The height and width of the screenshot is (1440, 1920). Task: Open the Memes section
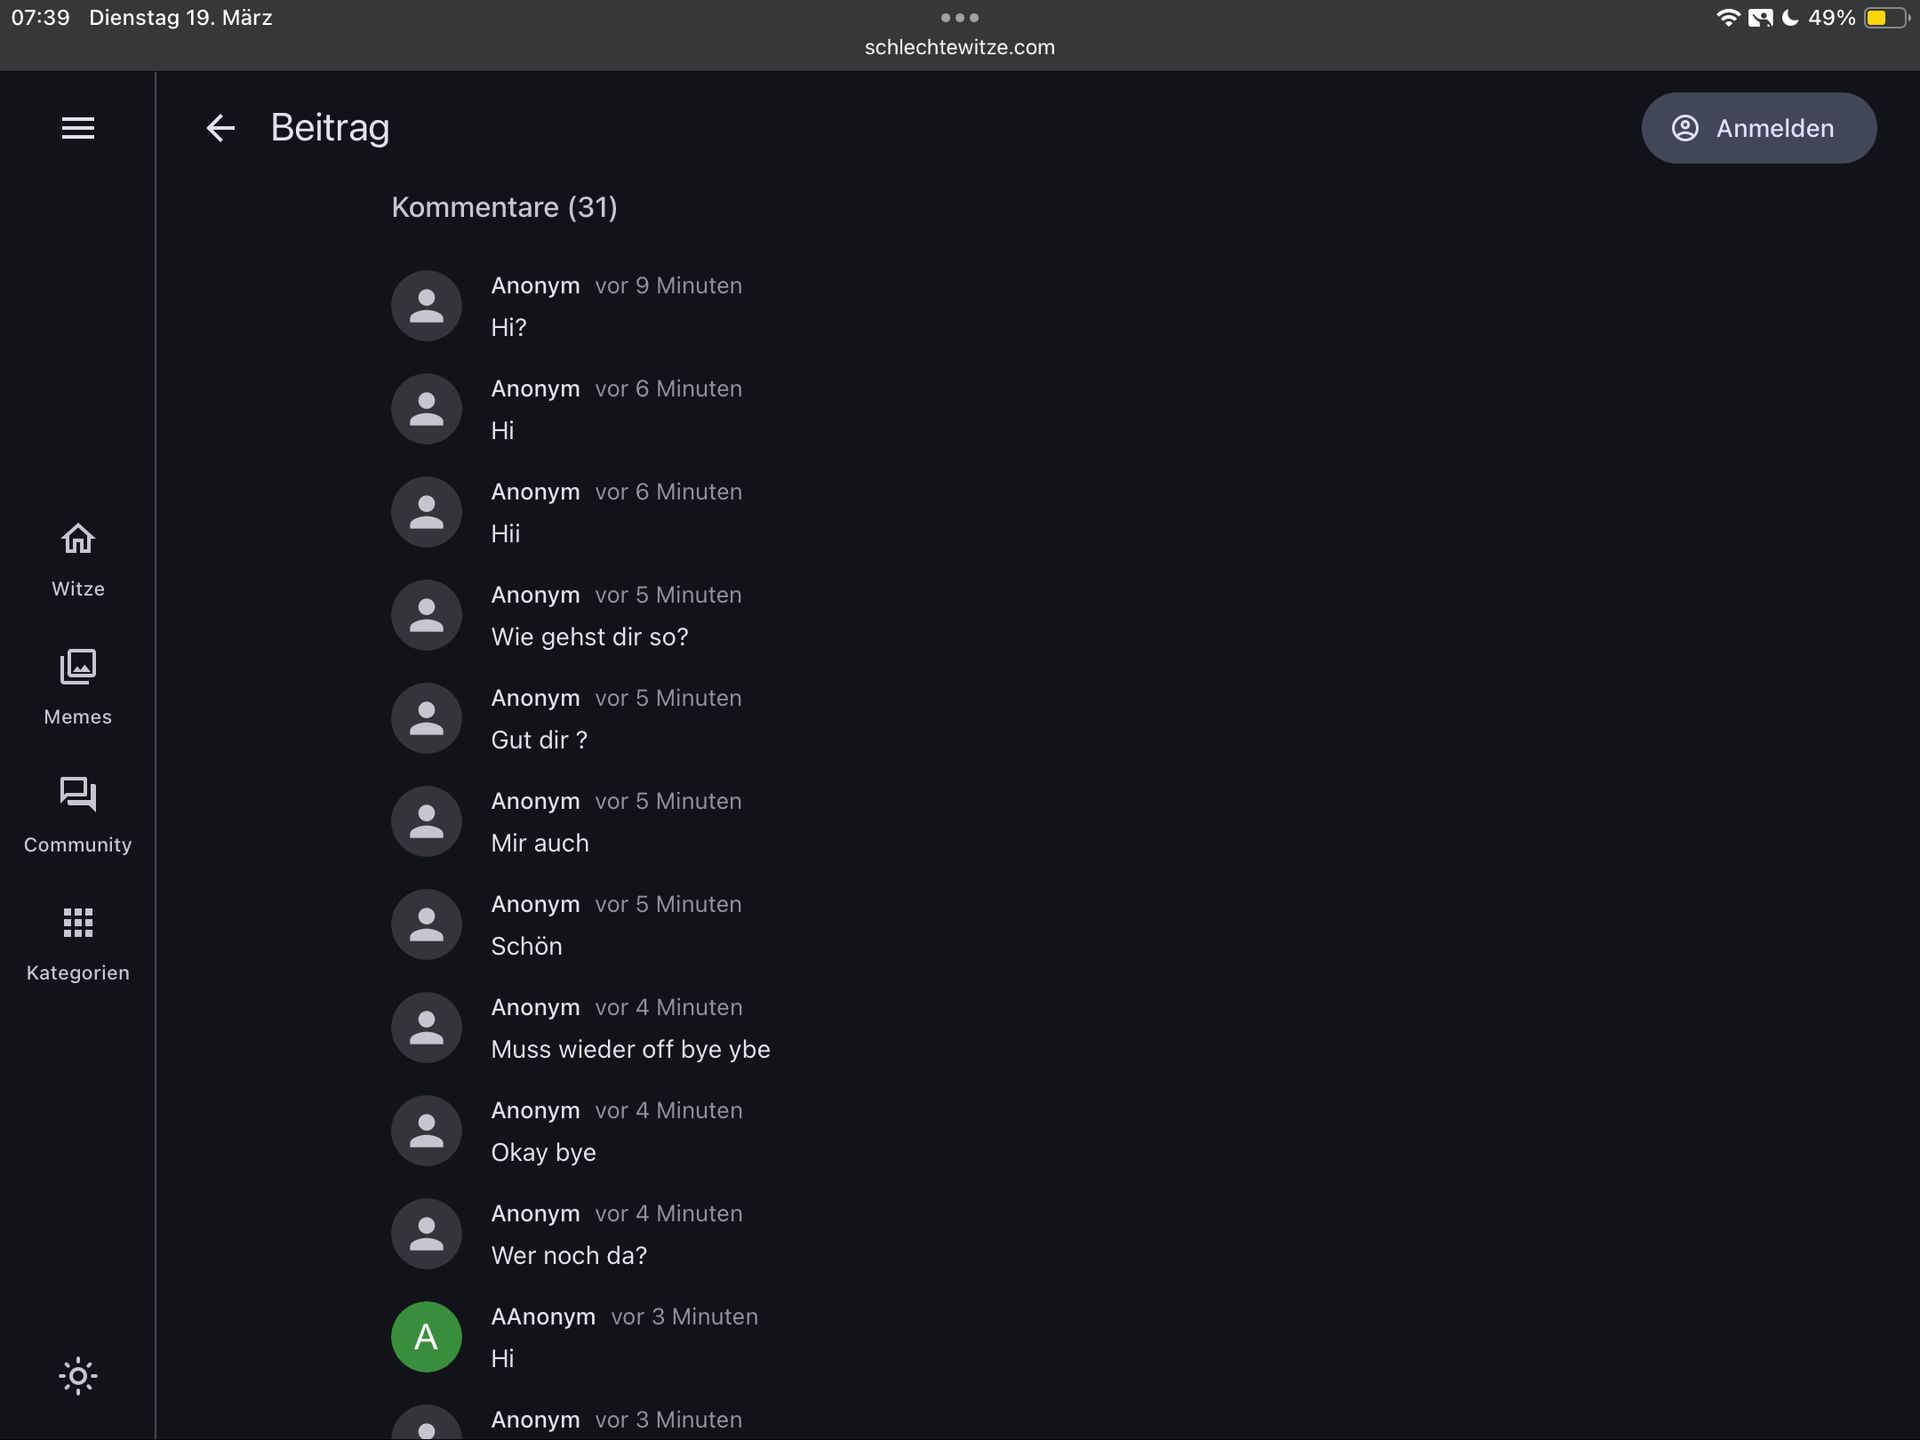click(x=78, y=688)
